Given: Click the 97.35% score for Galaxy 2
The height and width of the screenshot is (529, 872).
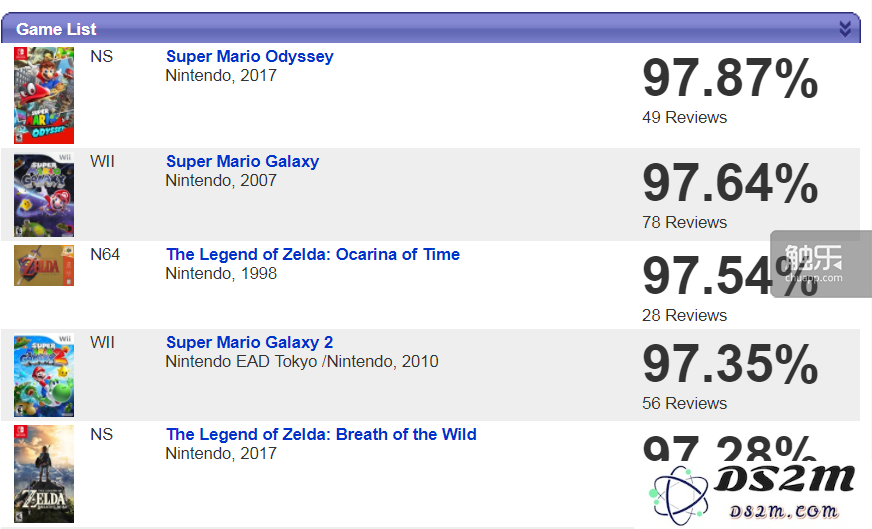Looking at the screenshot, I should (730, 364).
